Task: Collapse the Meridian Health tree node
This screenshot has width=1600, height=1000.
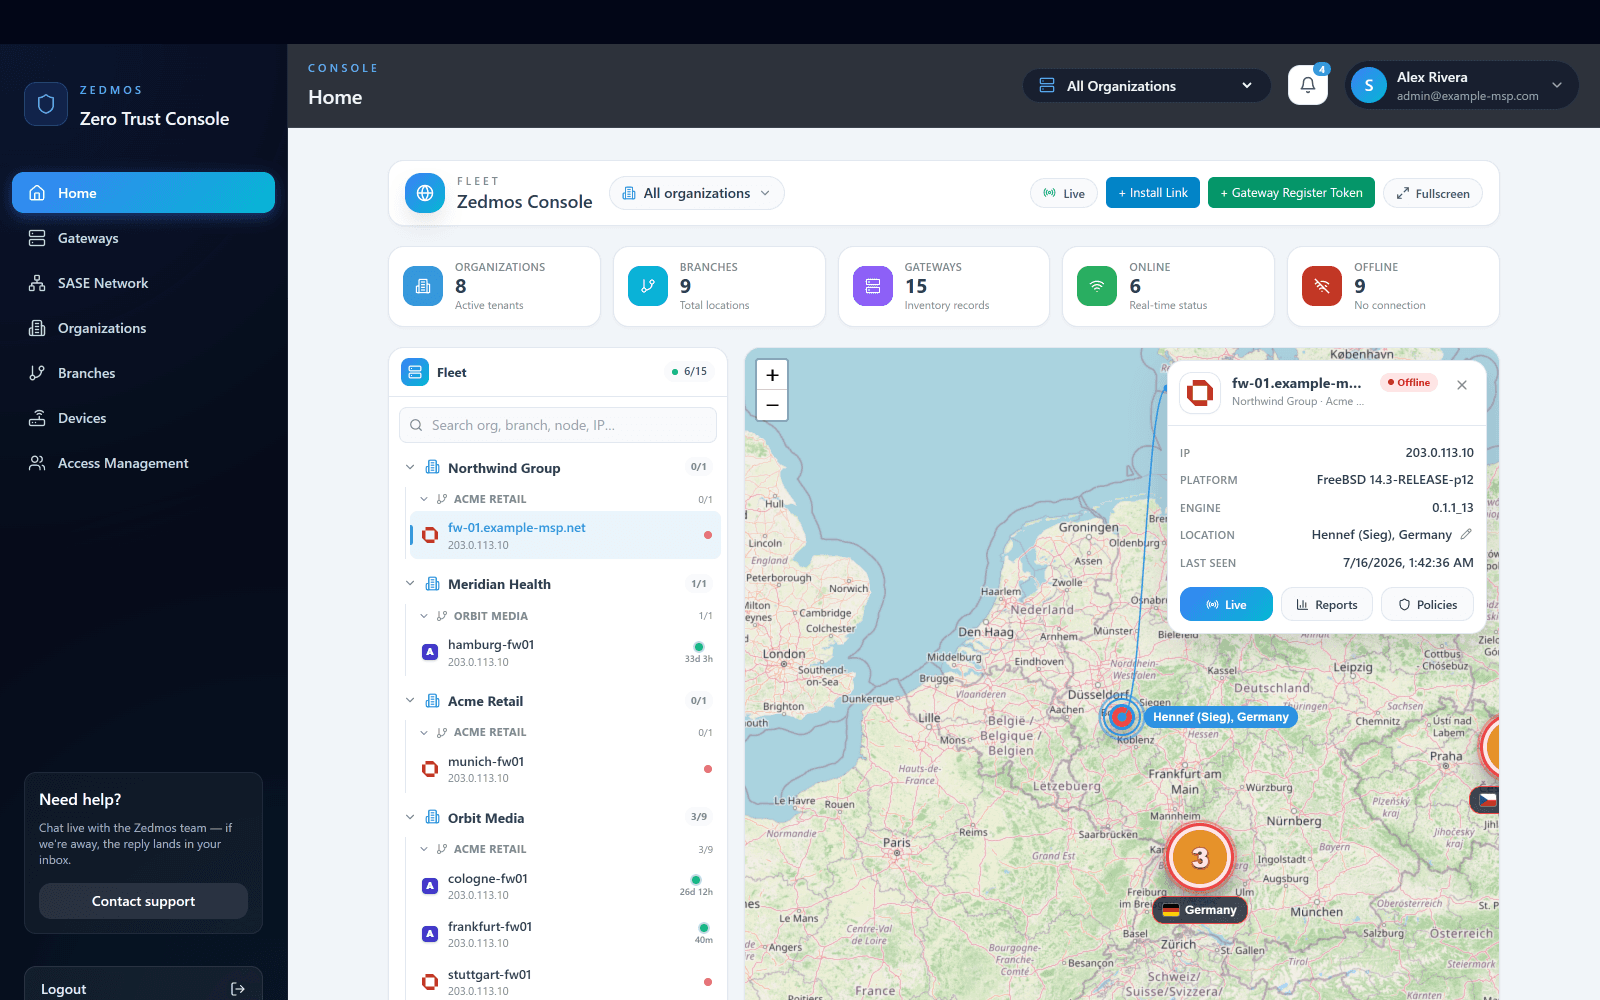Action: pyautogui.click(x=410, y=583)
